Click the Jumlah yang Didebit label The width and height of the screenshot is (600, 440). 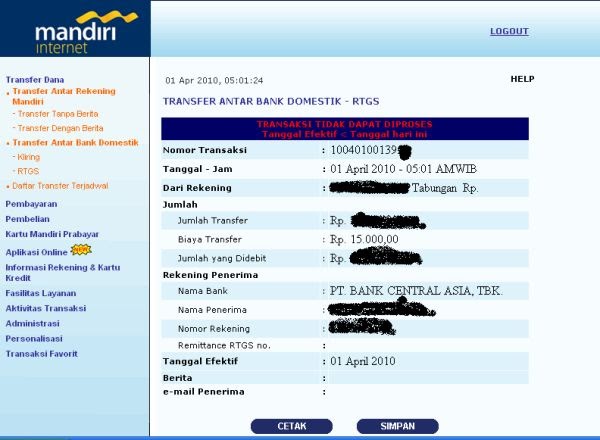[x=222, y=258]
